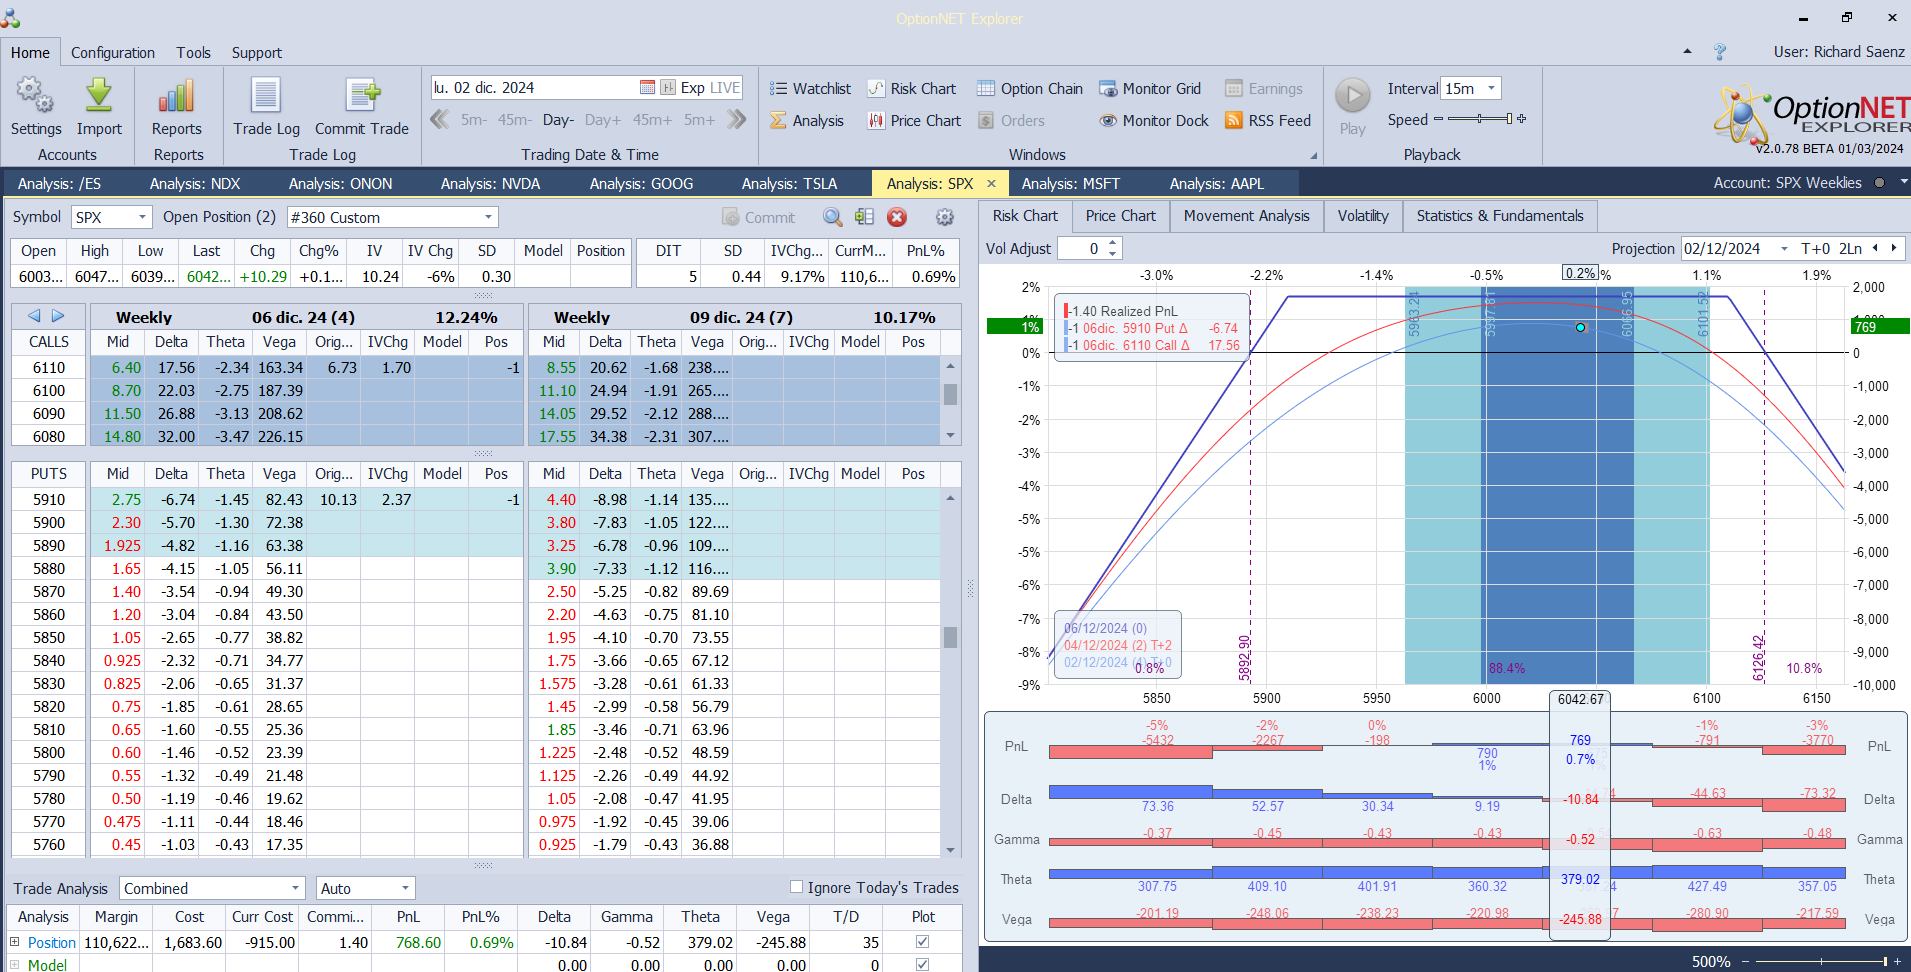Click the green table icon next to the magnifier
Viewport: 1911px width, 972px height.
coord(864,217)
